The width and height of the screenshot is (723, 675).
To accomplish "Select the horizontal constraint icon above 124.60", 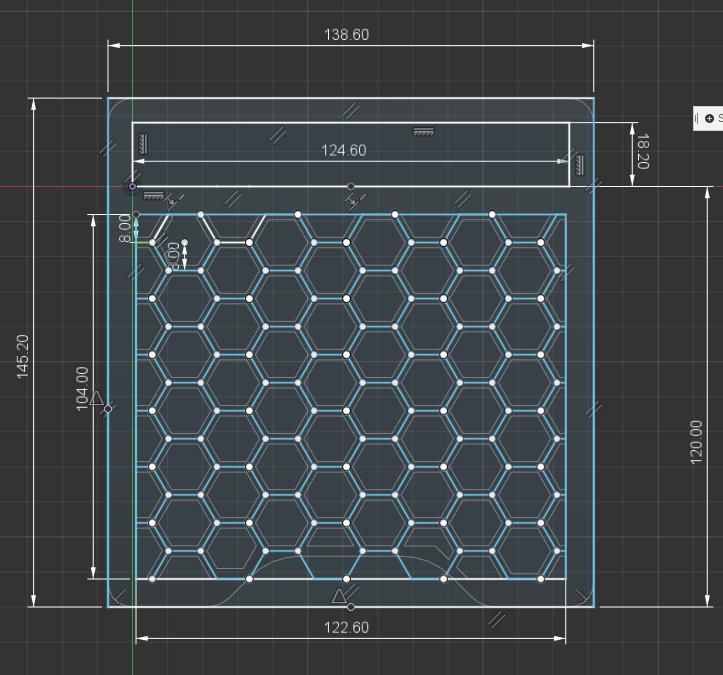I will coord(423,132).
